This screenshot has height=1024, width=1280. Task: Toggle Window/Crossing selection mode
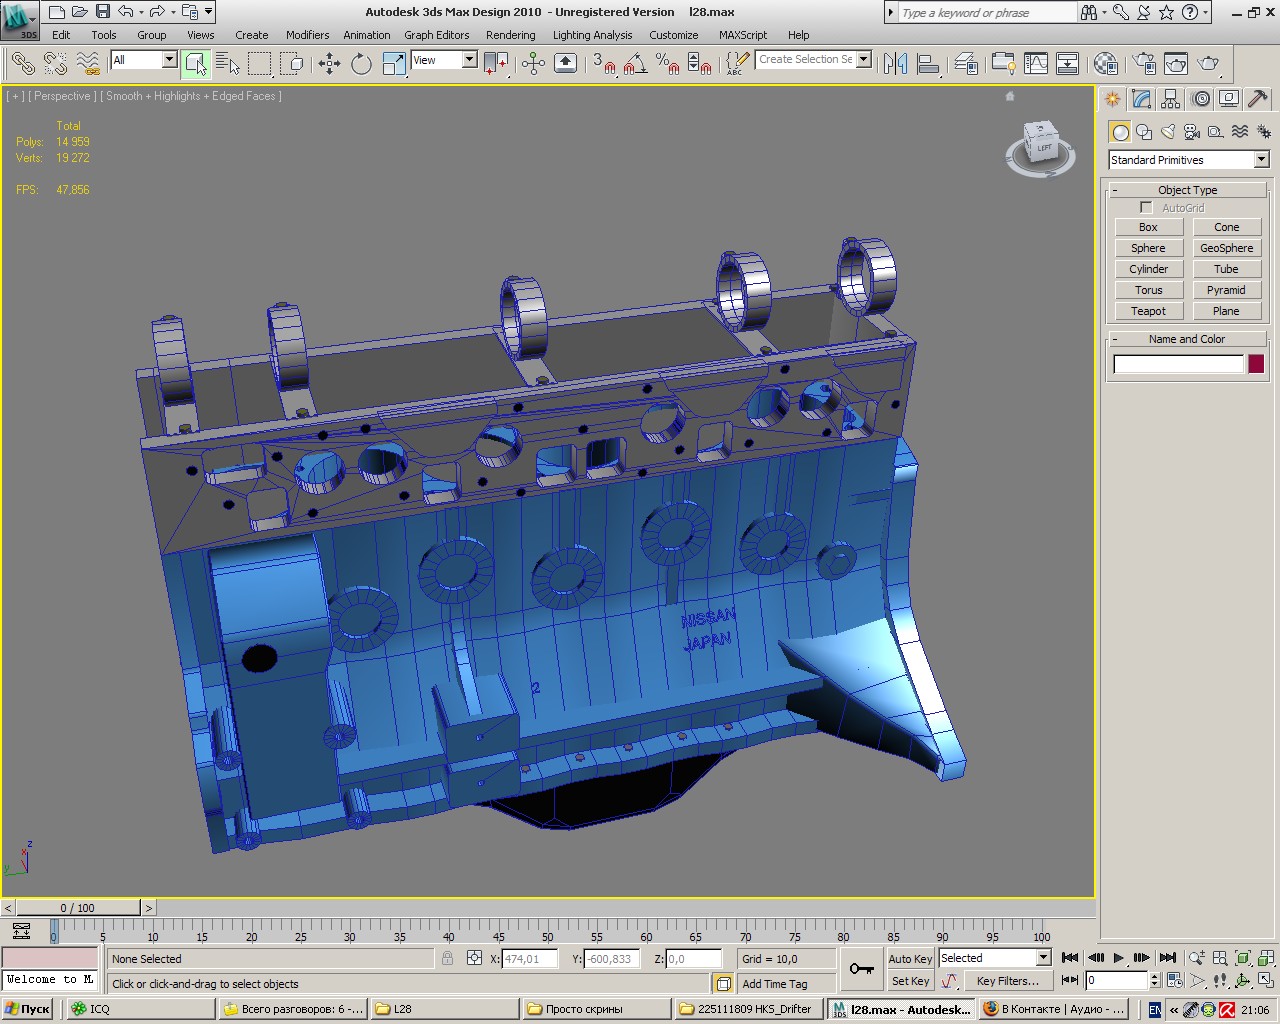[292, 63]
